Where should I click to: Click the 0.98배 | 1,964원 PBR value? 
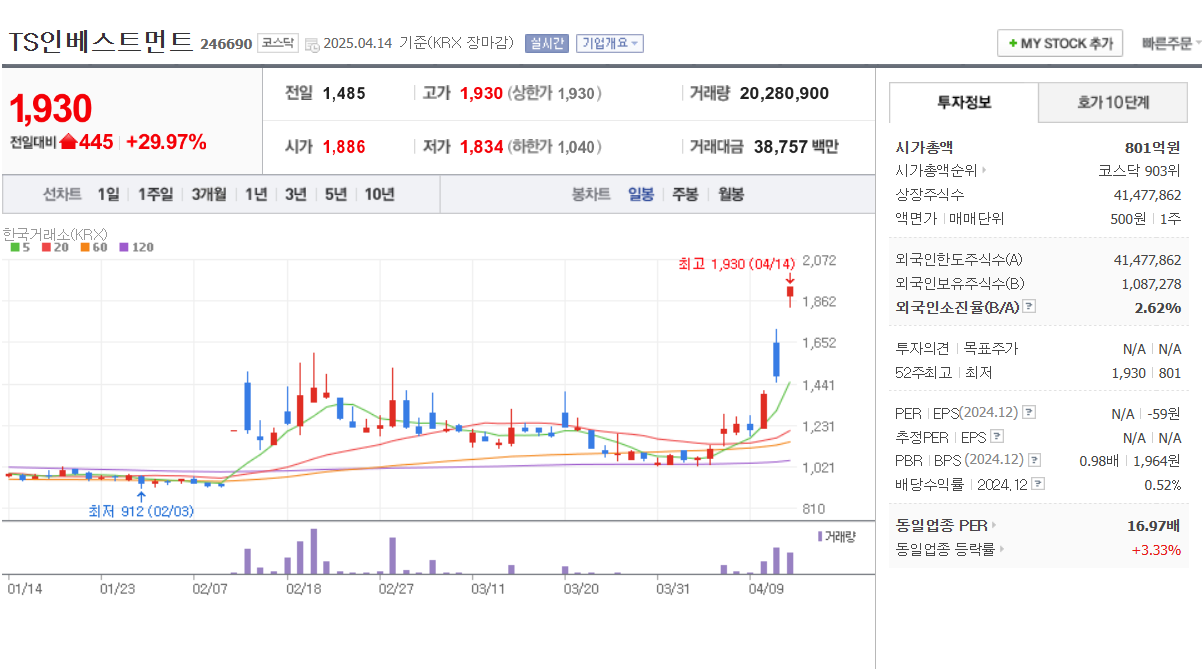point(1131,460)
